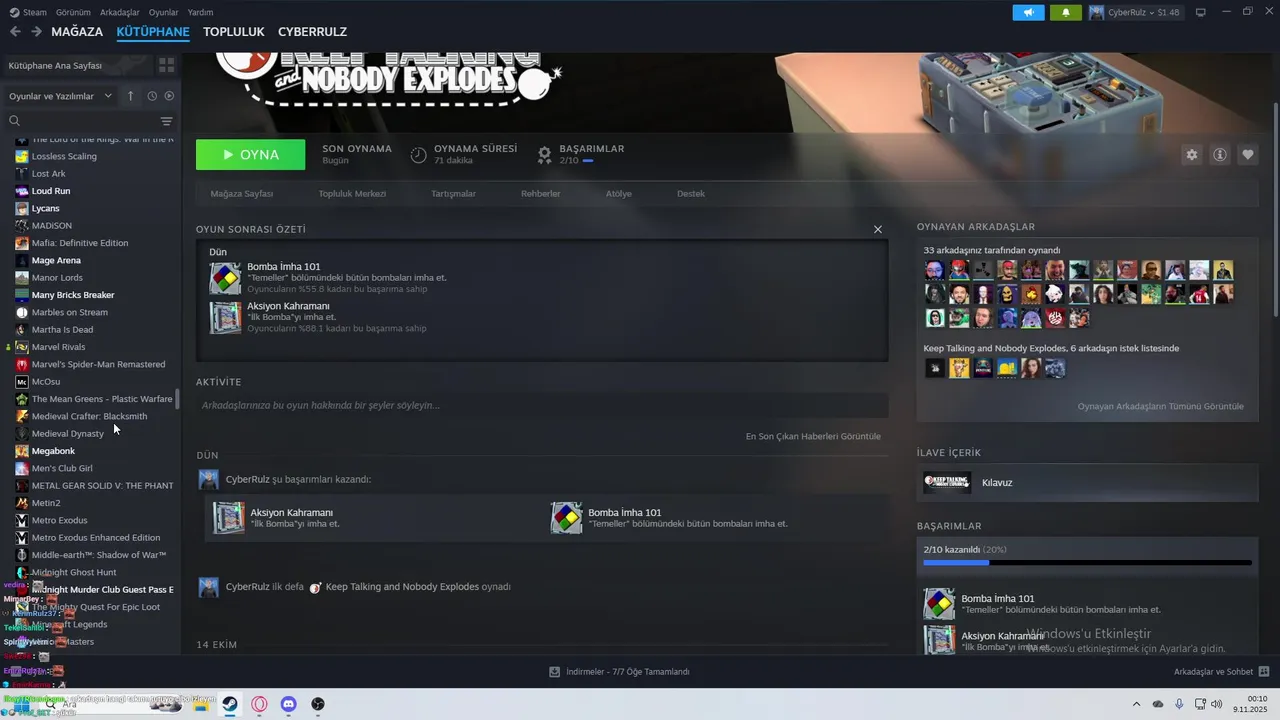Open Mağaza Sayfası link
1280x720 pixels.
(x=241, y=194)
